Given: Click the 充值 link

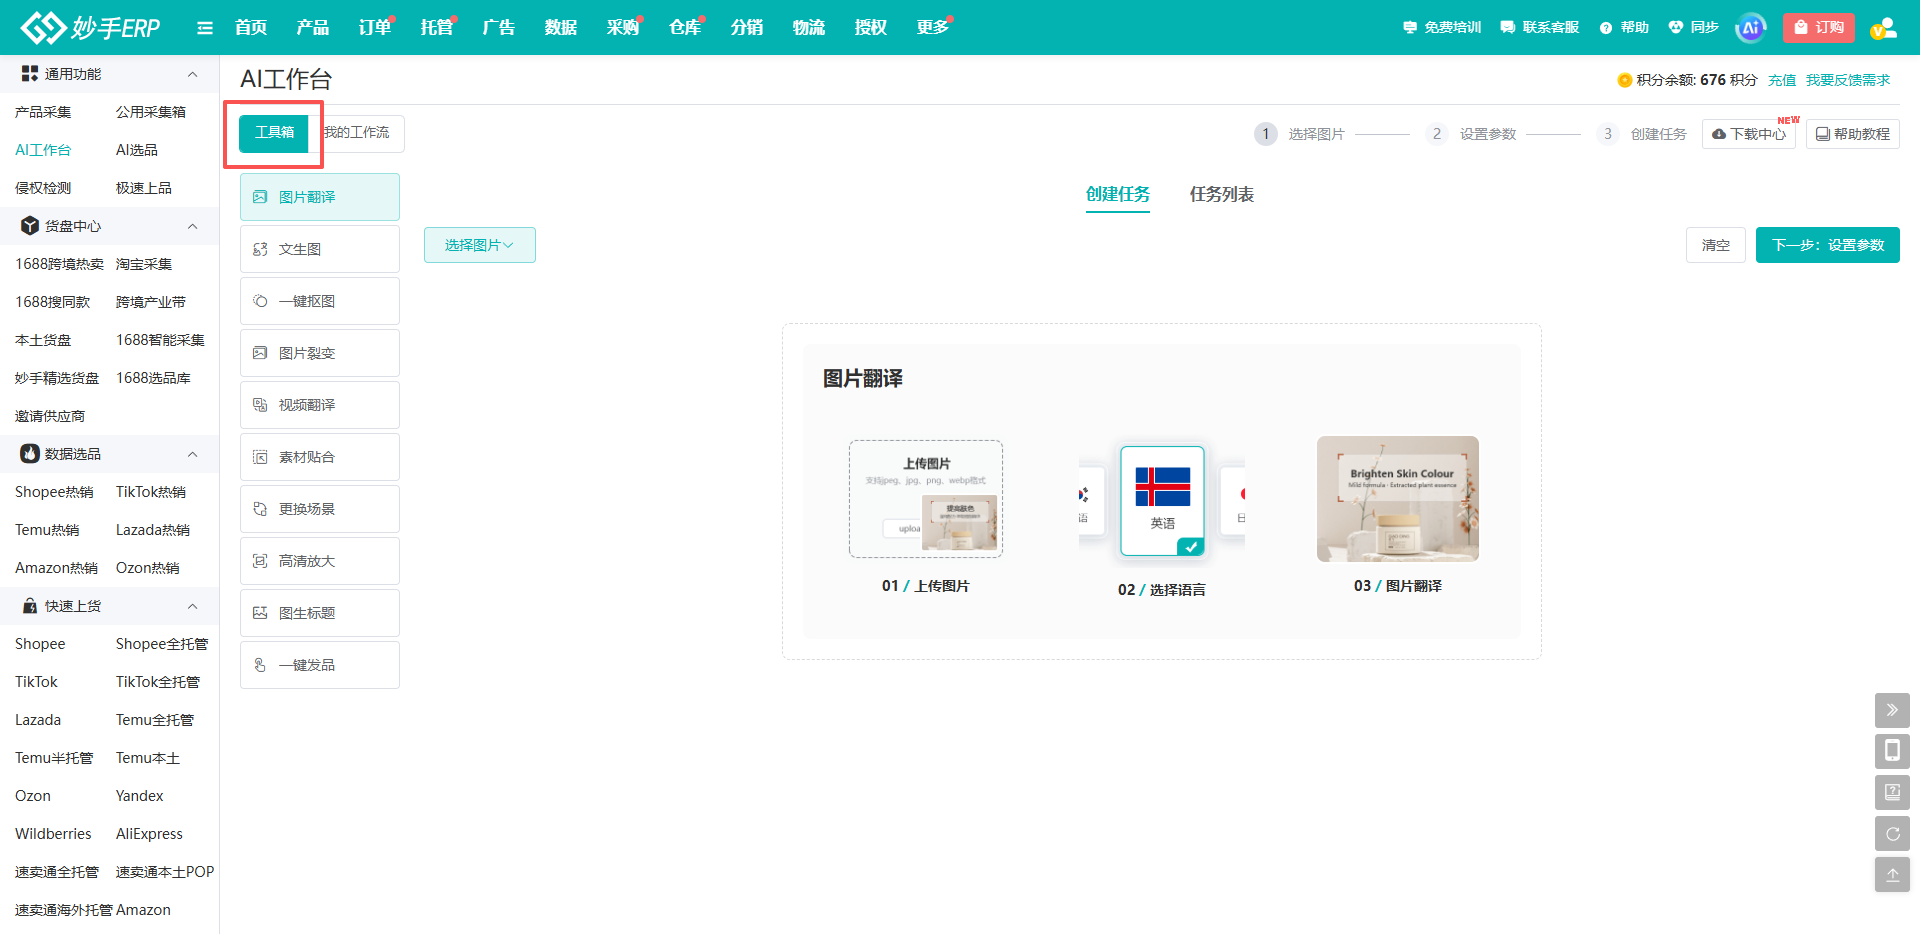Looking at the screenshot, I should coord(1782,80).
